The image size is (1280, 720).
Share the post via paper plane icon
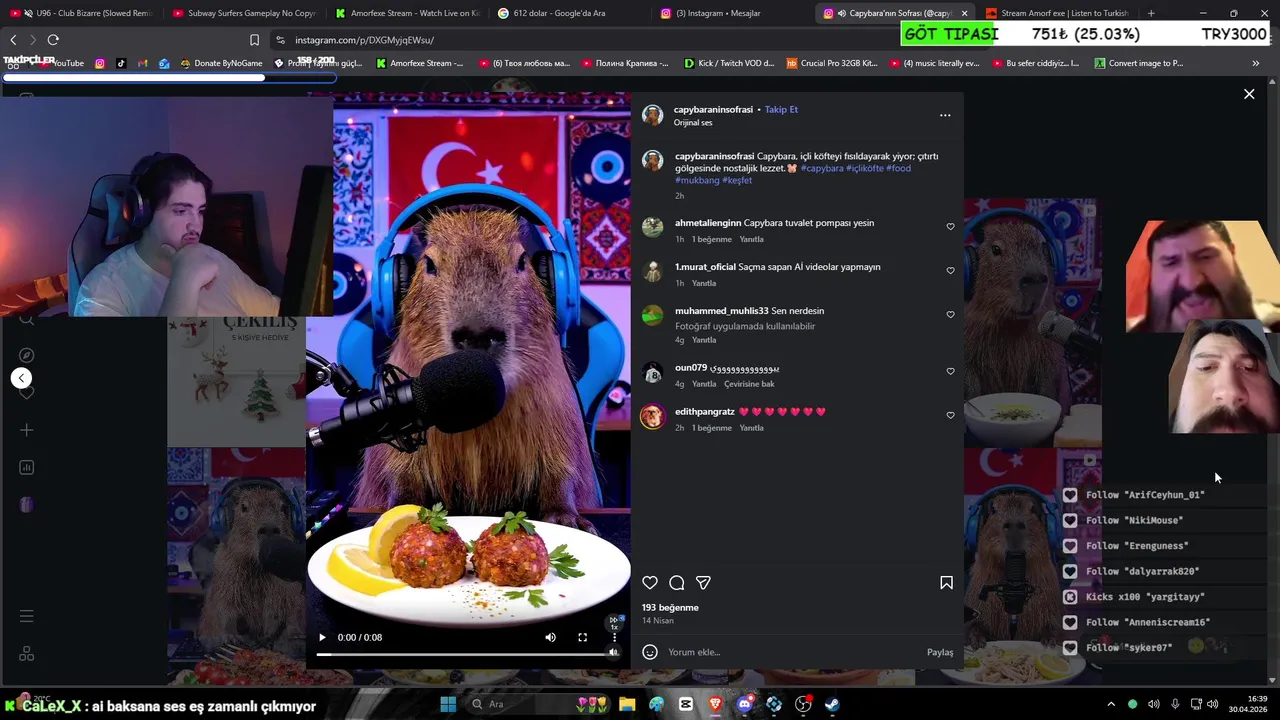tap(703, 583)
